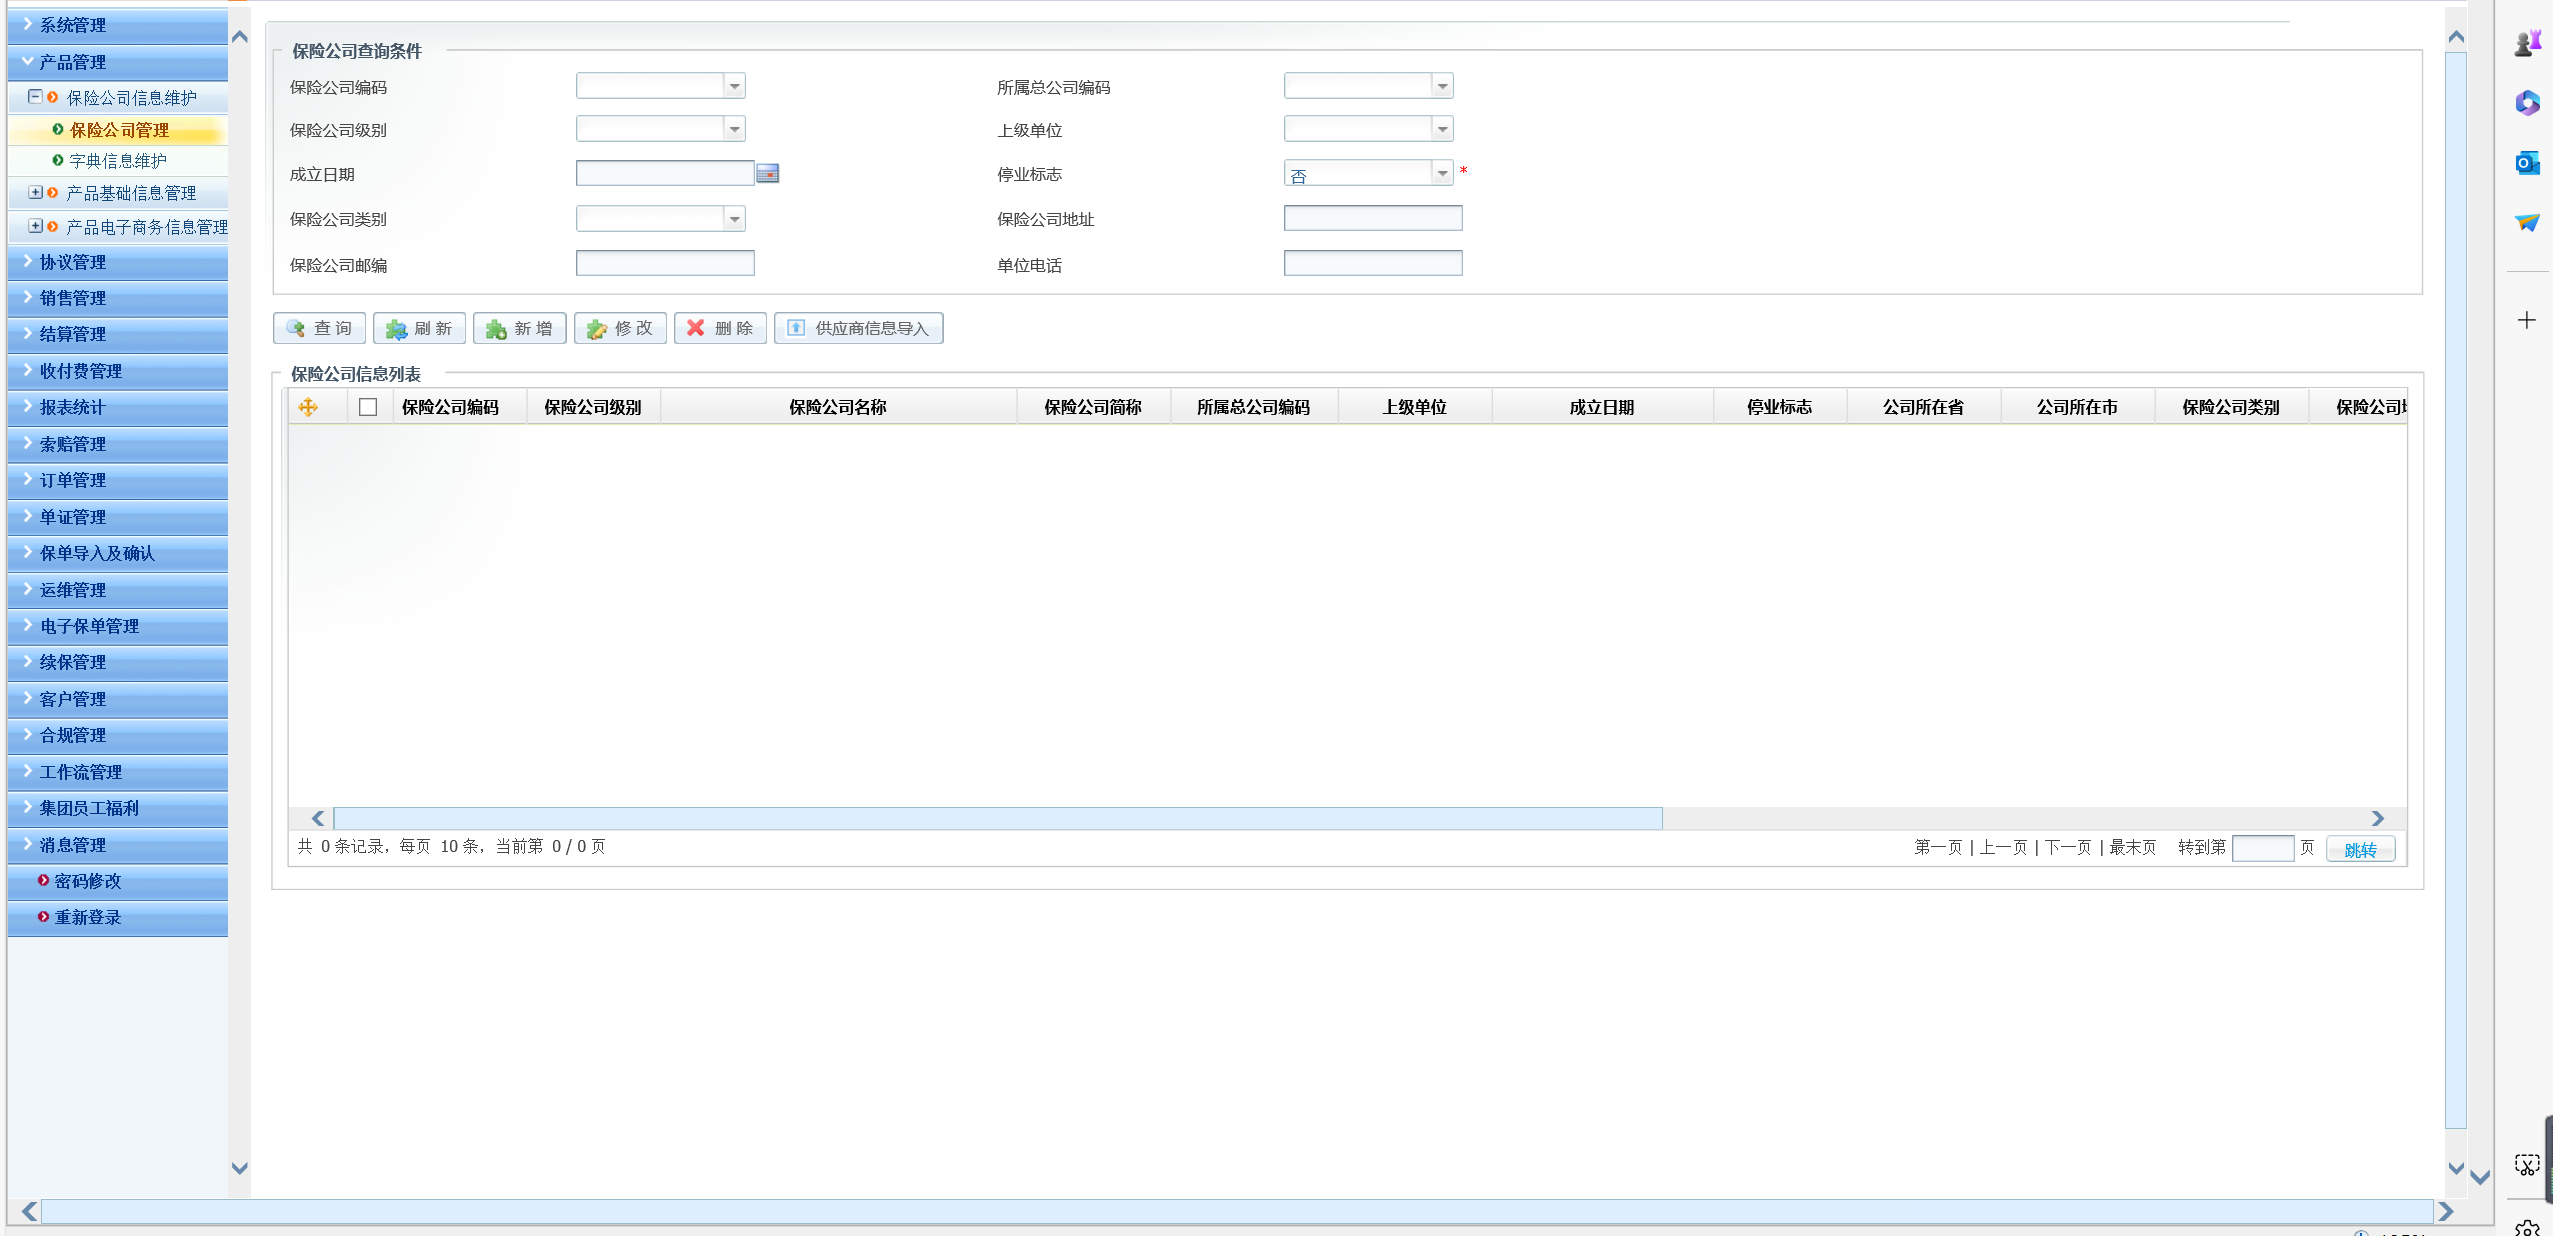This screenshot has height=1236, width=2553.
Task: Open the 销售管理 menu section
Action: (117, 298)
